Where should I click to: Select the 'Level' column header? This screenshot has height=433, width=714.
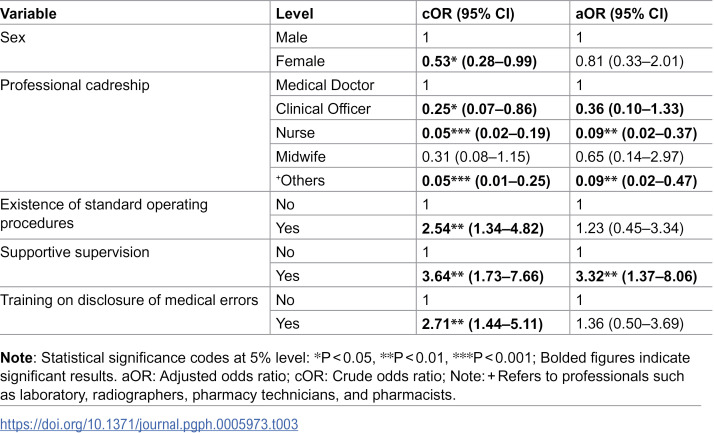(295, 14)
